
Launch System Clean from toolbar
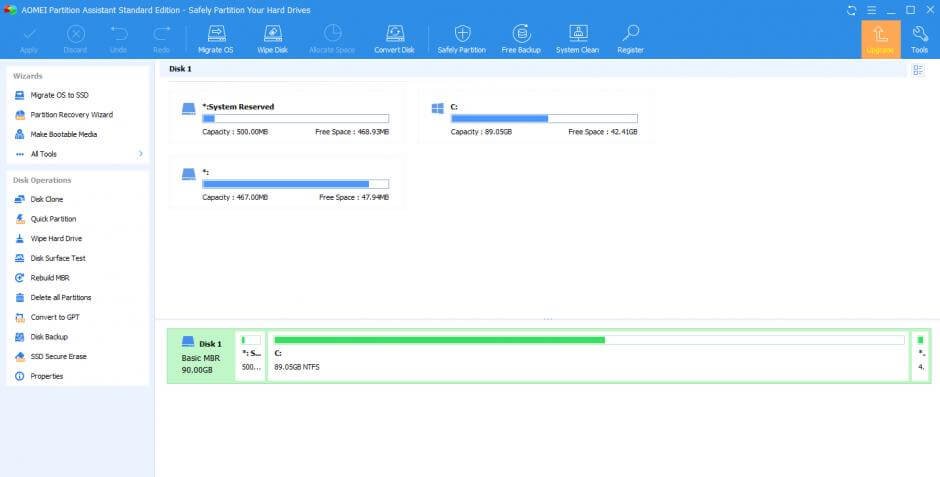pos(577,40)
